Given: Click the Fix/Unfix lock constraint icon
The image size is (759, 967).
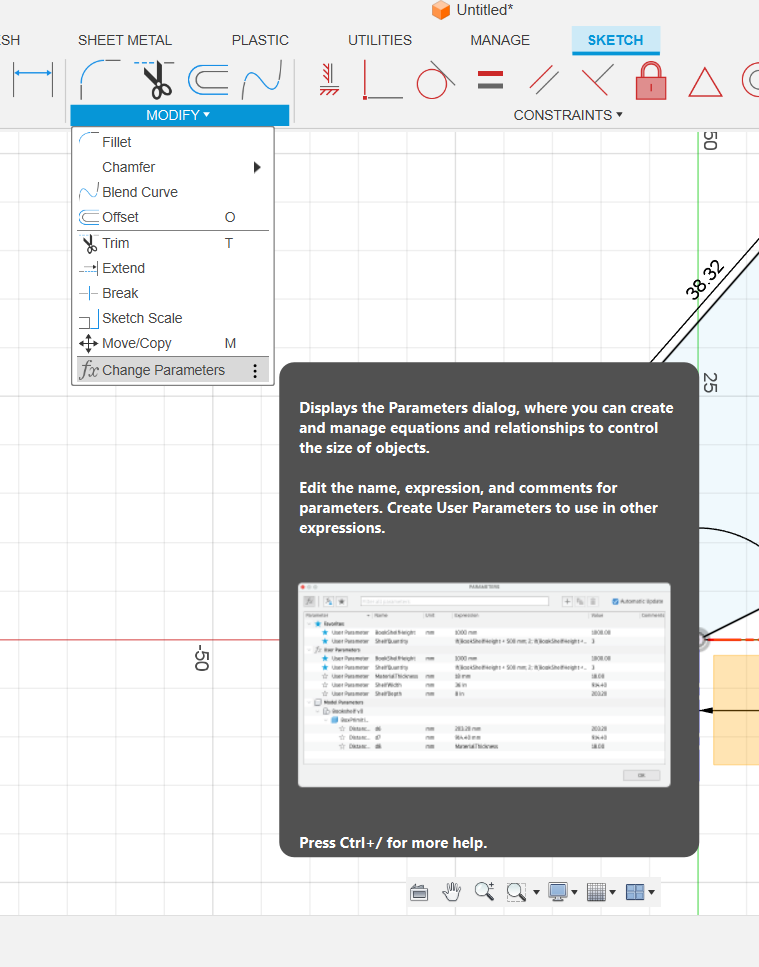Looking at the screenshot, I should (x=651, y=80).
